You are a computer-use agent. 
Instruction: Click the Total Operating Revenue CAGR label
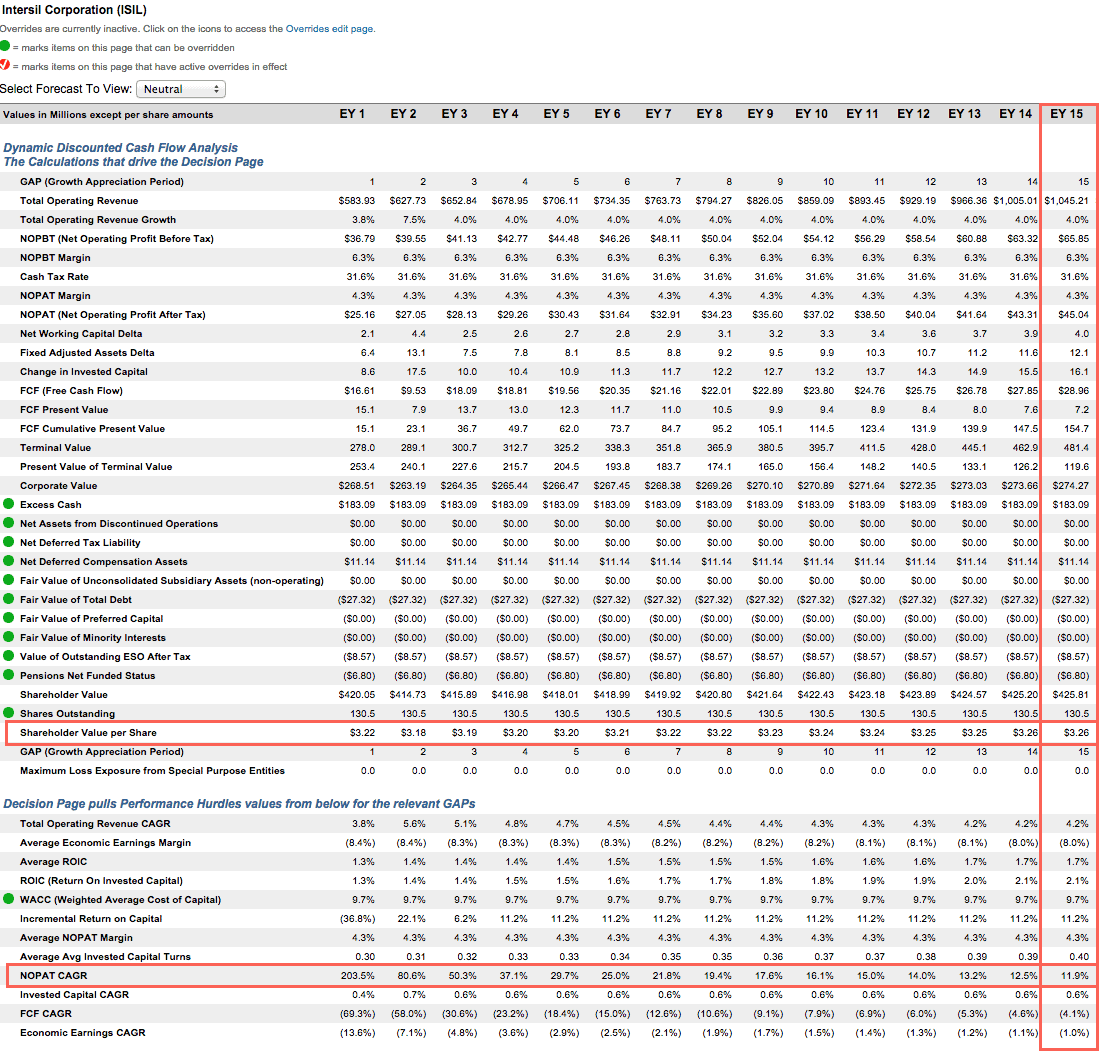click(95, 823)
